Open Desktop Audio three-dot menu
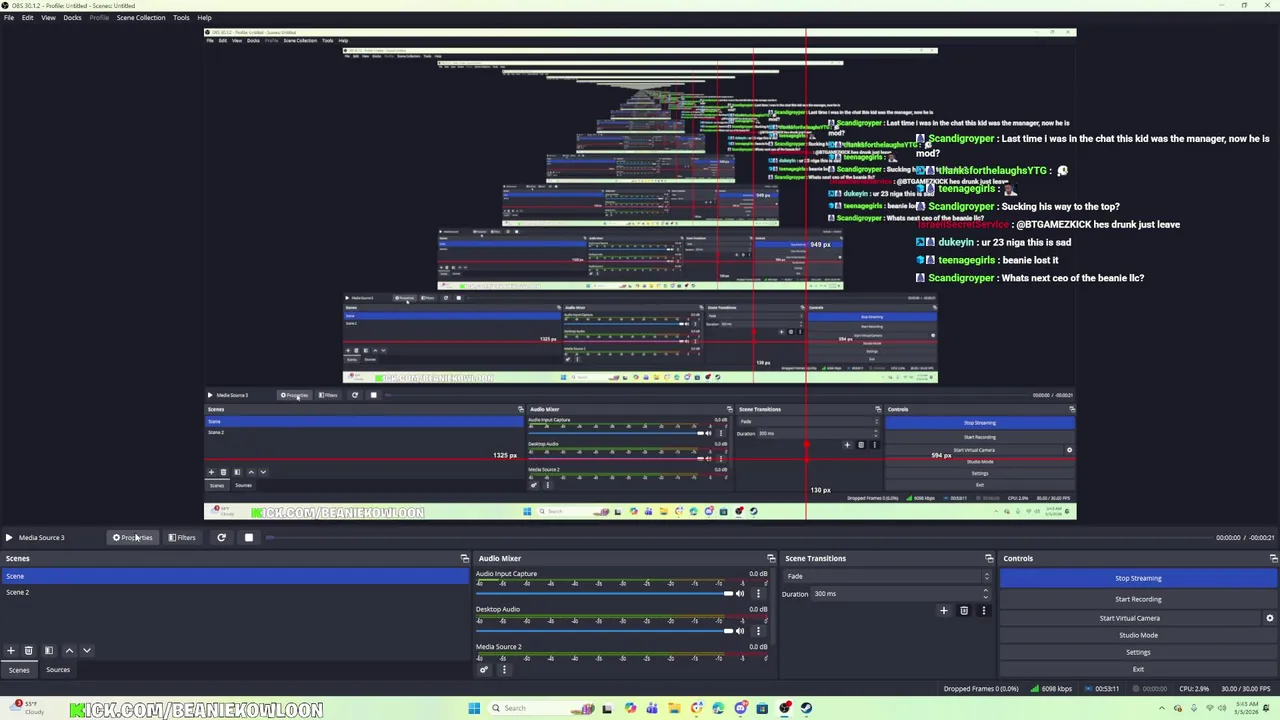1280x720 pixels. click(x=758, y=631)
